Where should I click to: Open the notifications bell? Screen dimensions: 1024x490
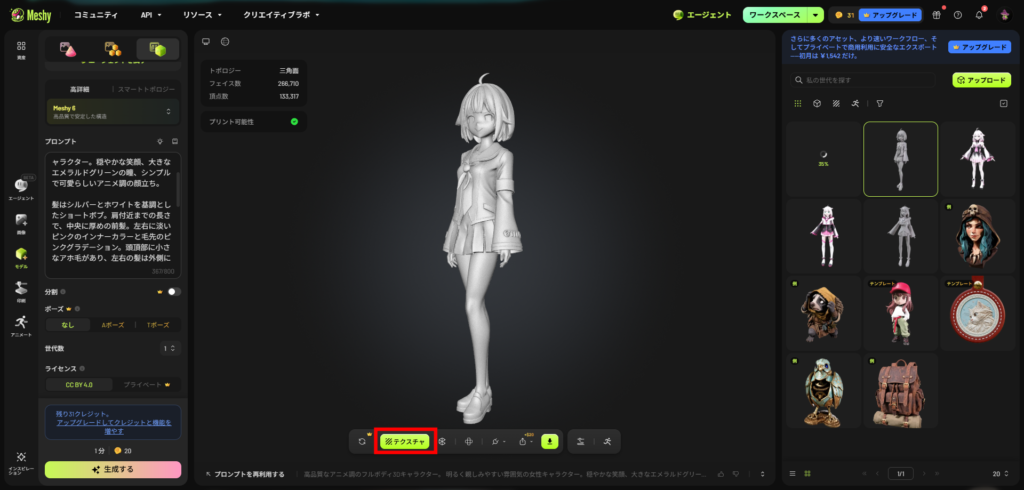[x=979, y=15]
